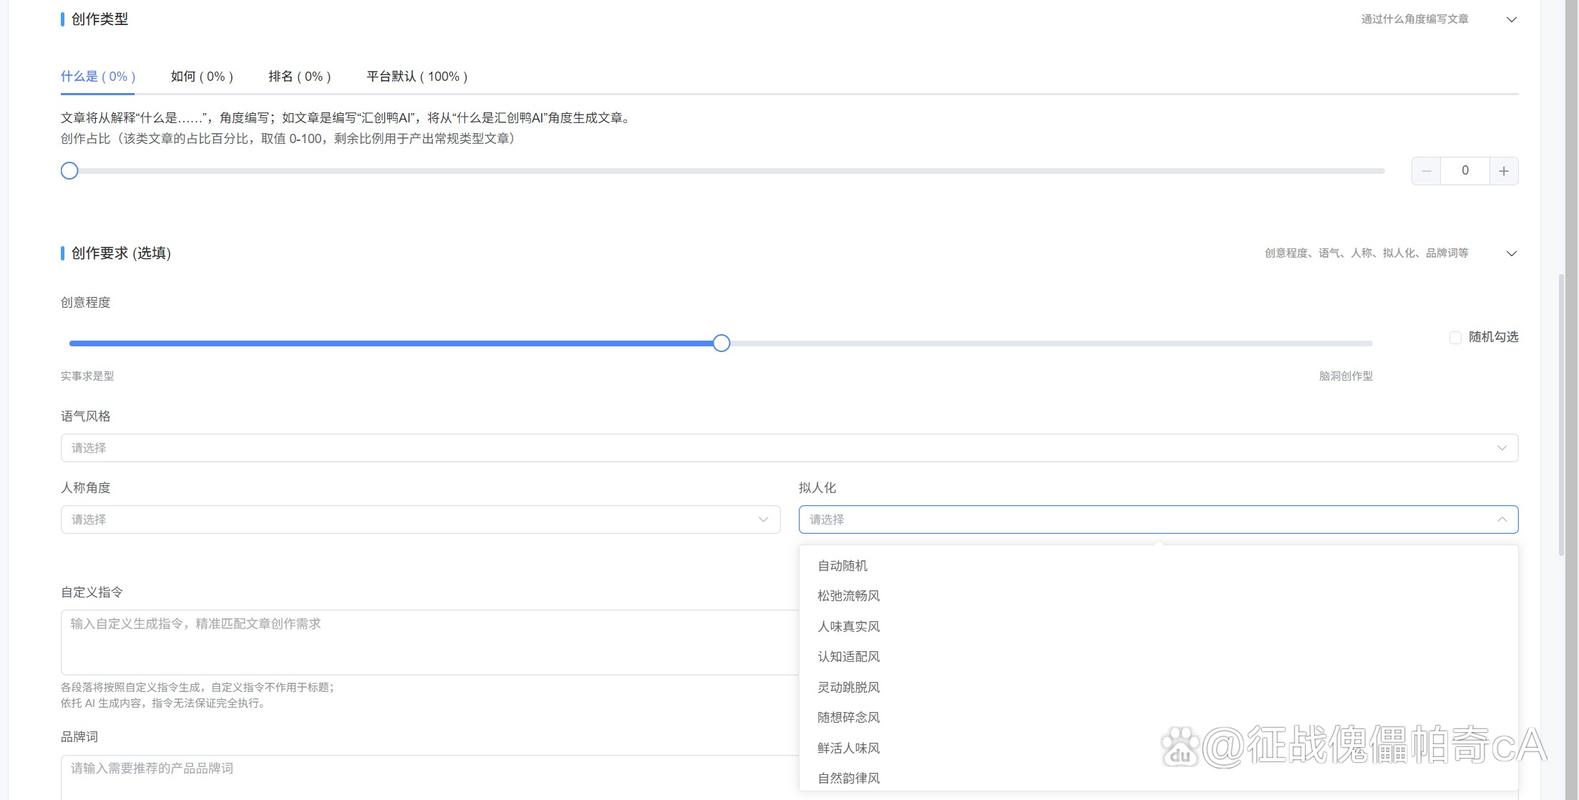Enable the 随机勾选 checkbox

(1455, 338)
